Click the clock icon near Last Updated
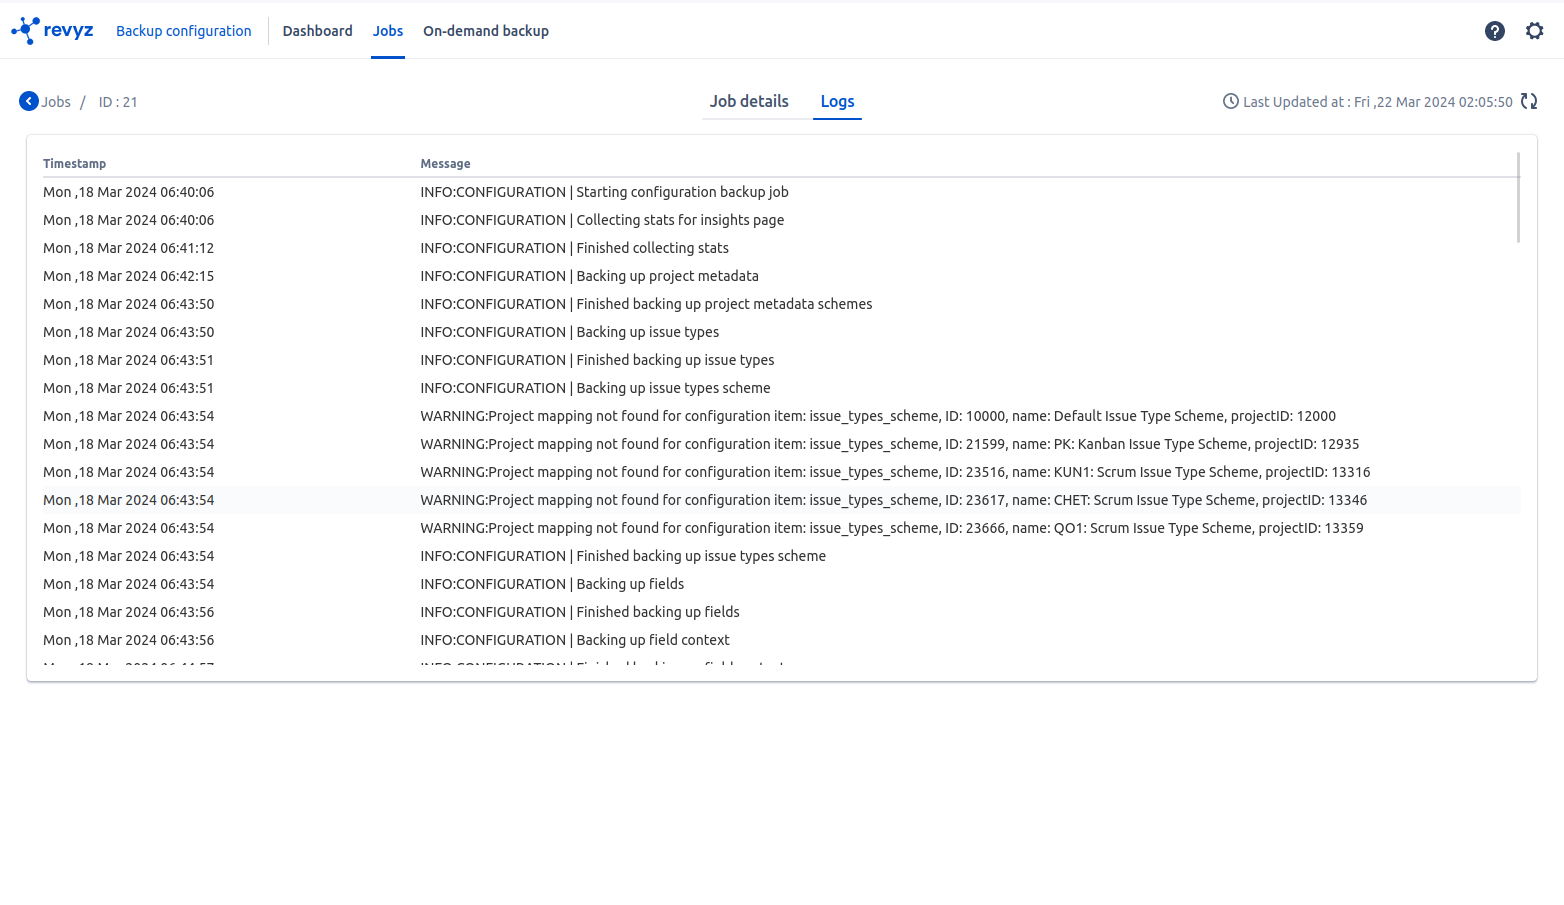 coord(1230,101)
